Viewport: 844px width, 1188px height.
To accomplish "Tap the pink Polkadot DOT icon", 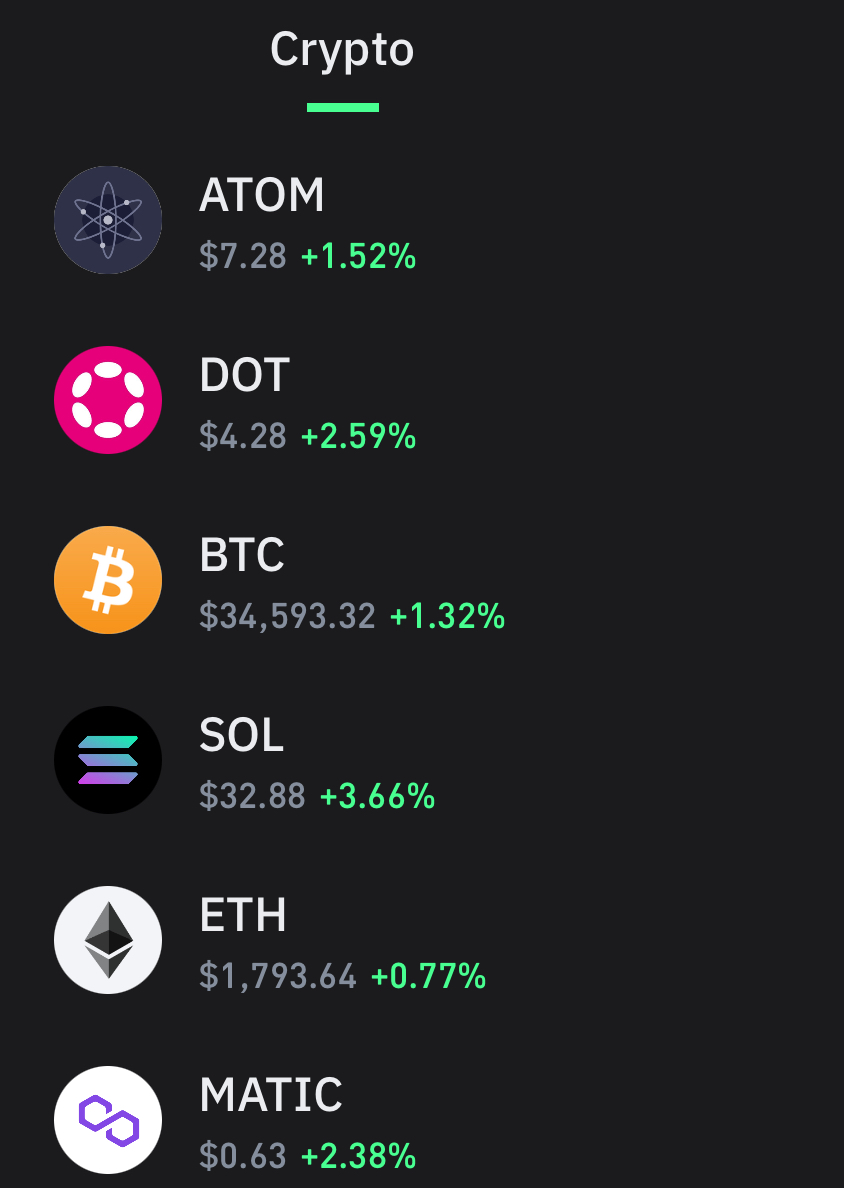I will [x=108, y=400].
